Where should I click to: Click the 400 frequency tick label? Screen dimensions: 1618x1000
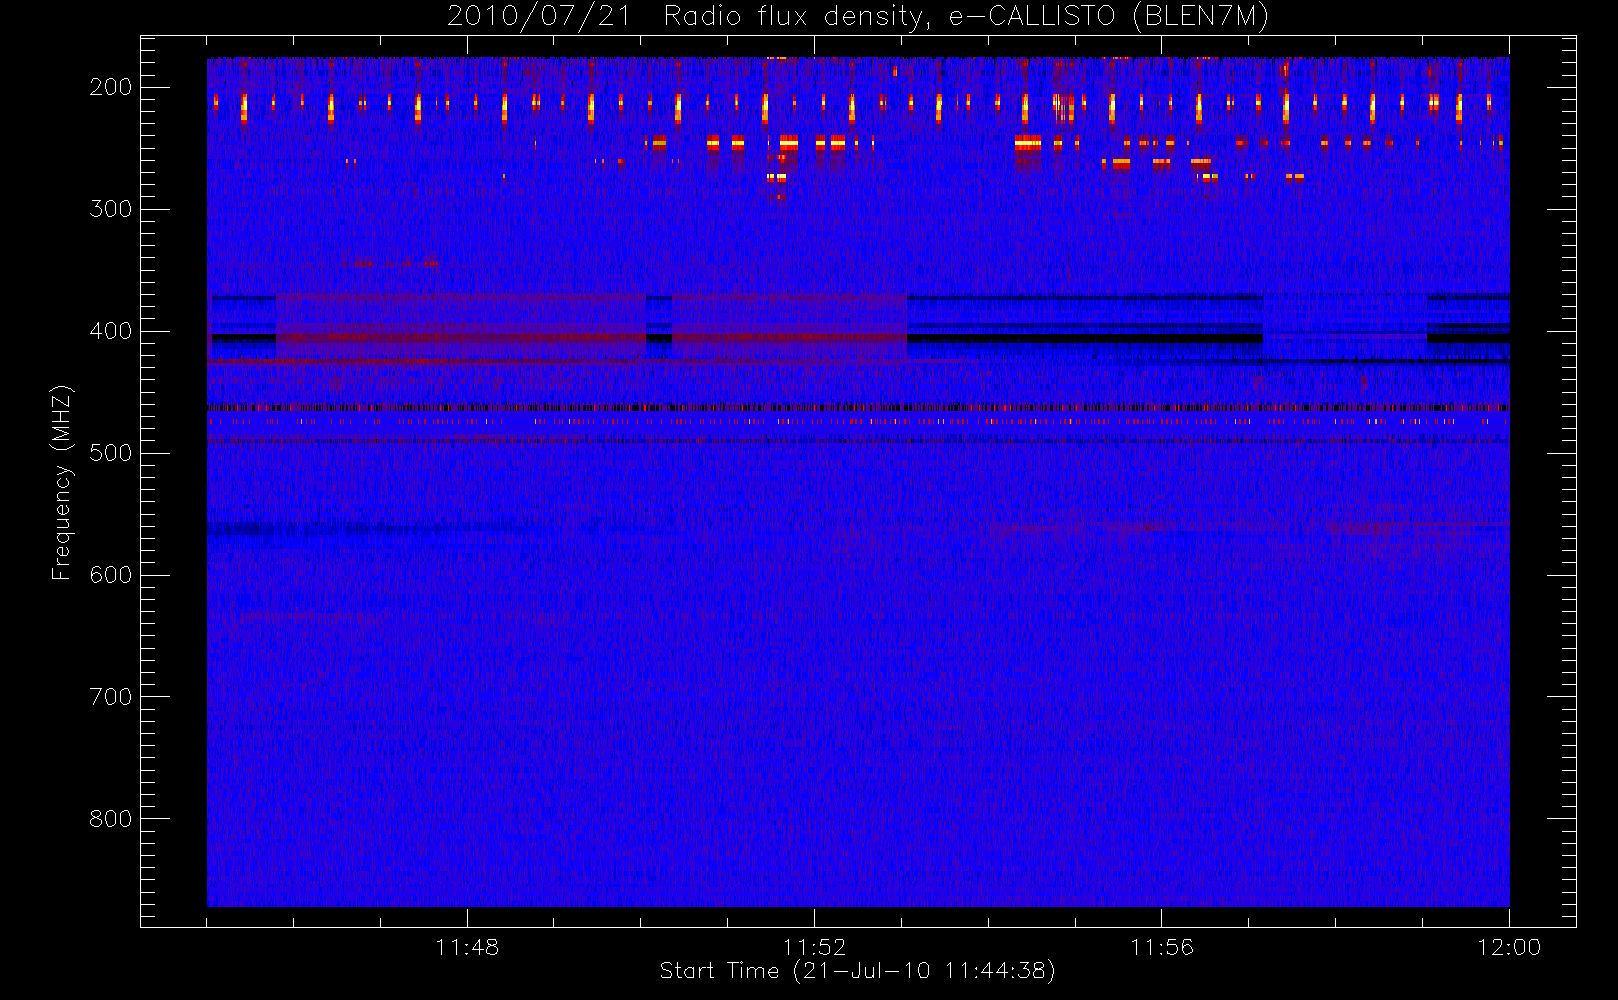111,331
